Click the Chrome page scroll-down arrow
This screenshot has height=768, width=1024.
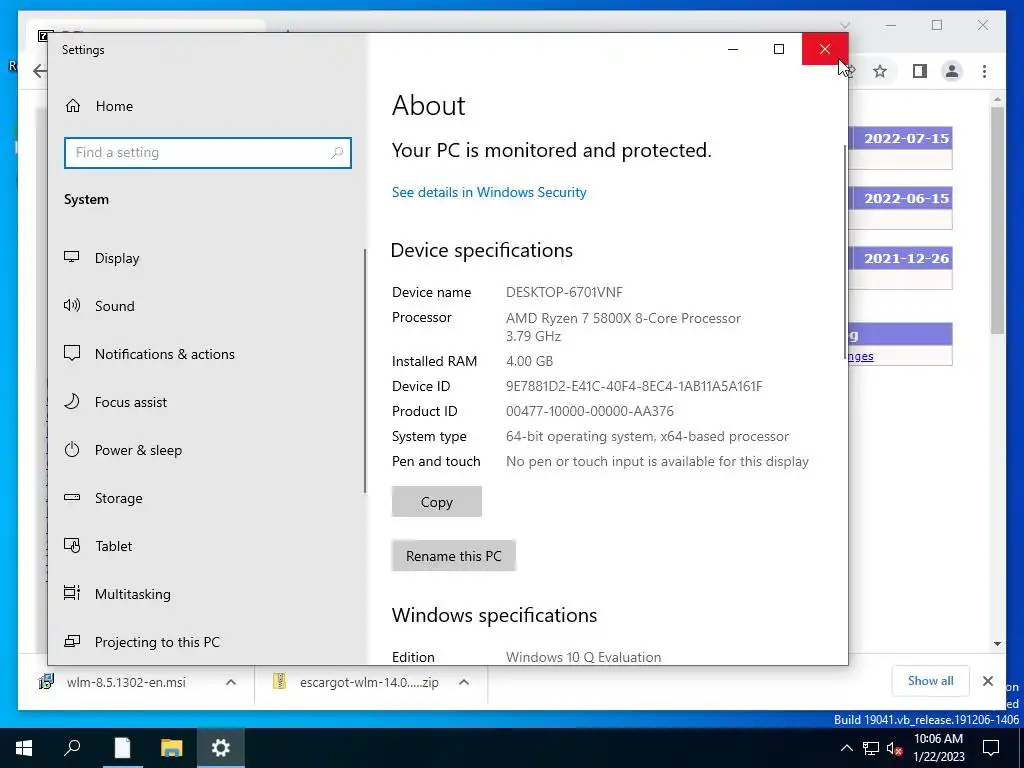click(x=997, y=644)
